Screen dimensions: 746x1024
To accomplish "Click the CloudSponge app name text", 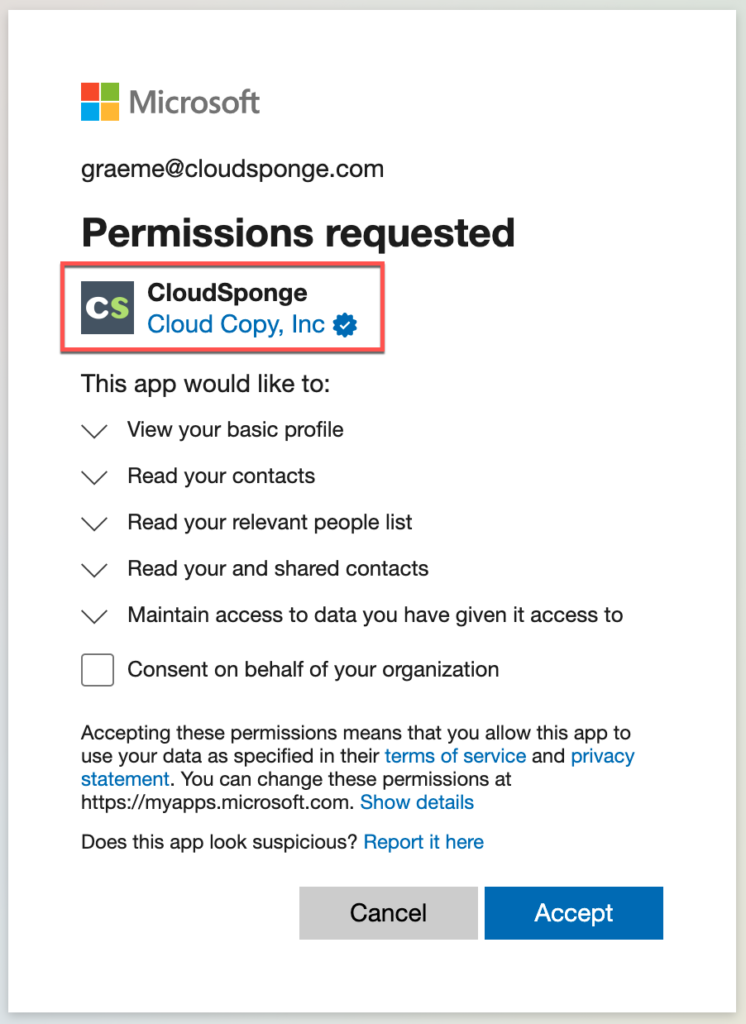I will click(227, 293).
